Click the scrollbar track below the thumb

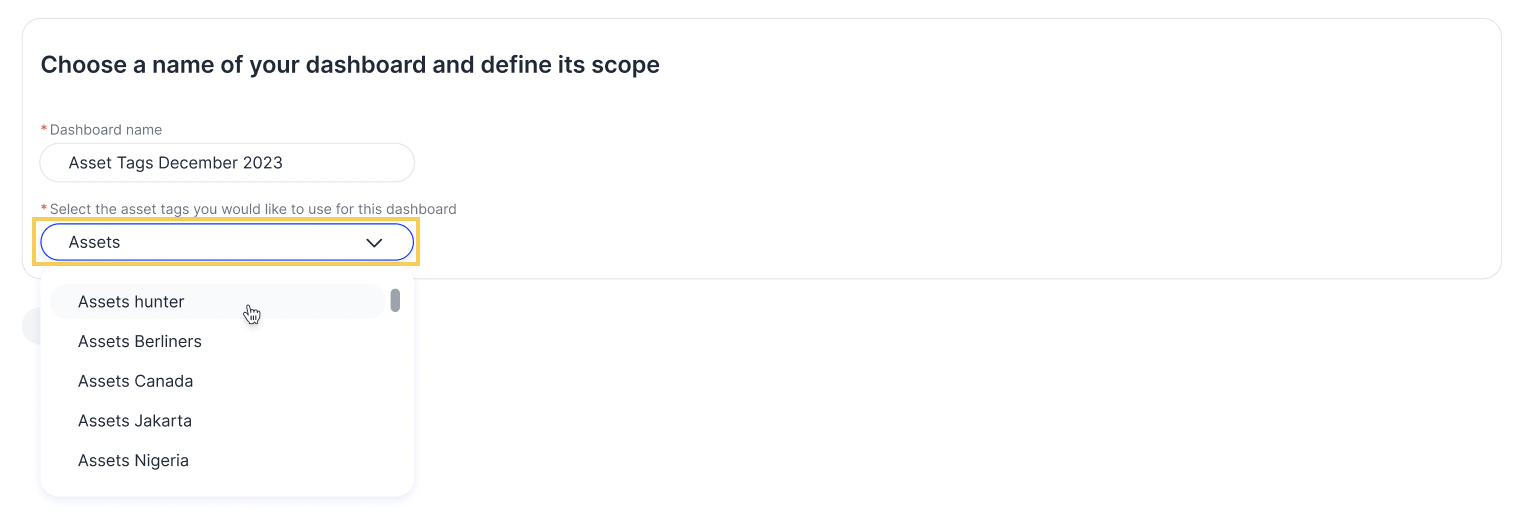point(396,400)
